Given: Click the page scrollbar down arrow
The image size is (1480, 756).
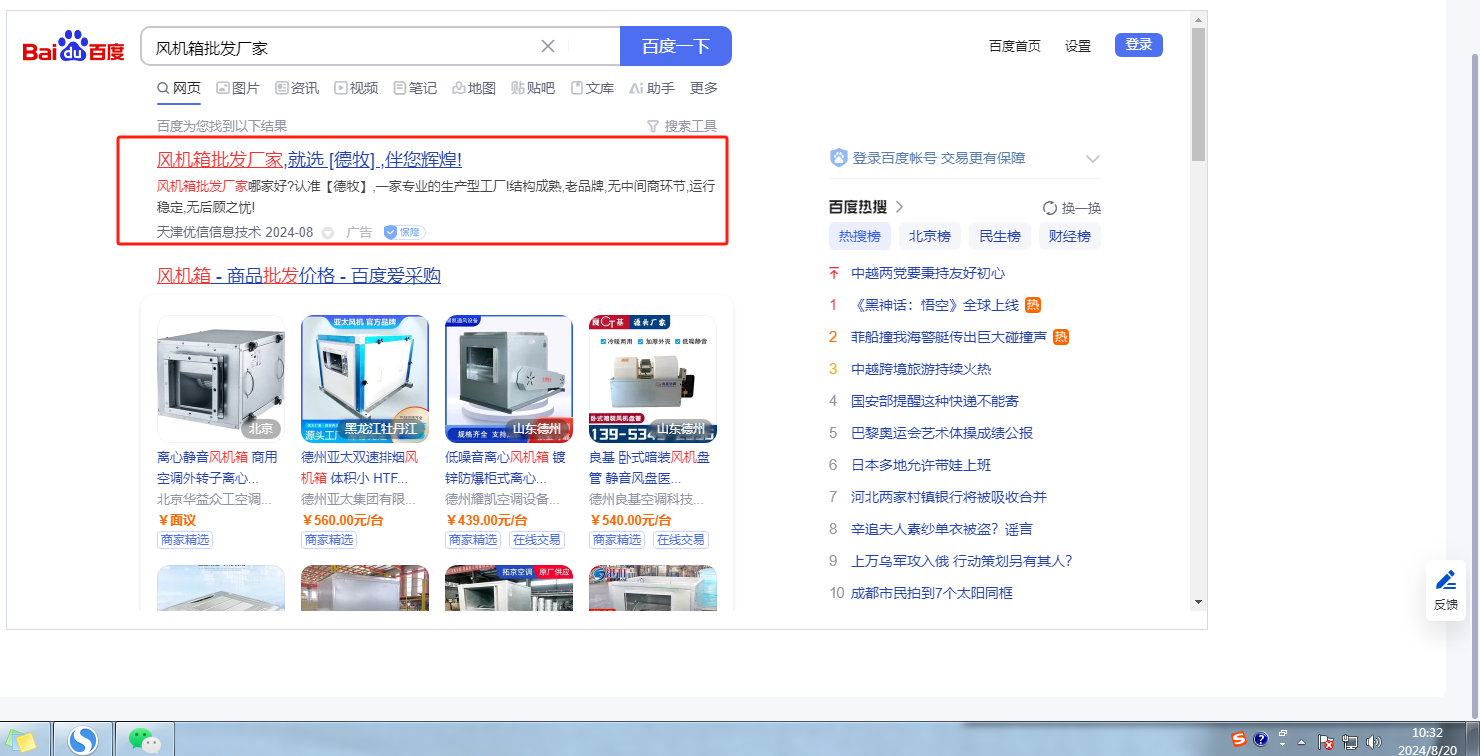Looking at the screenshot, I should (x=1198, y=602).
